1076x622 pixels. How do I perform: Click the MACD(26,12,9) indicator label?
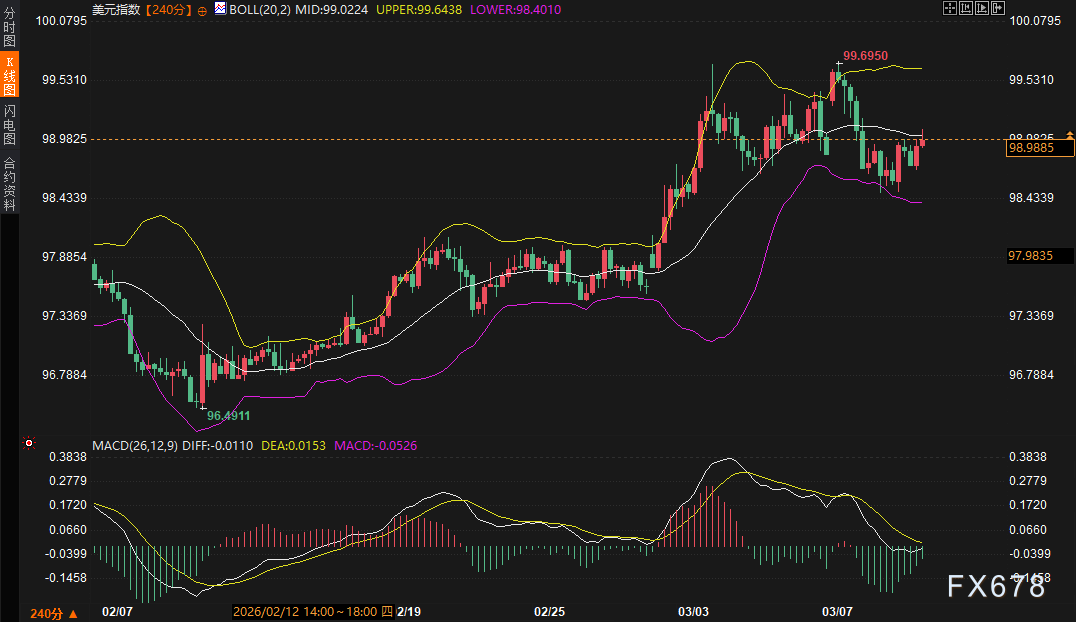(136, 444)
